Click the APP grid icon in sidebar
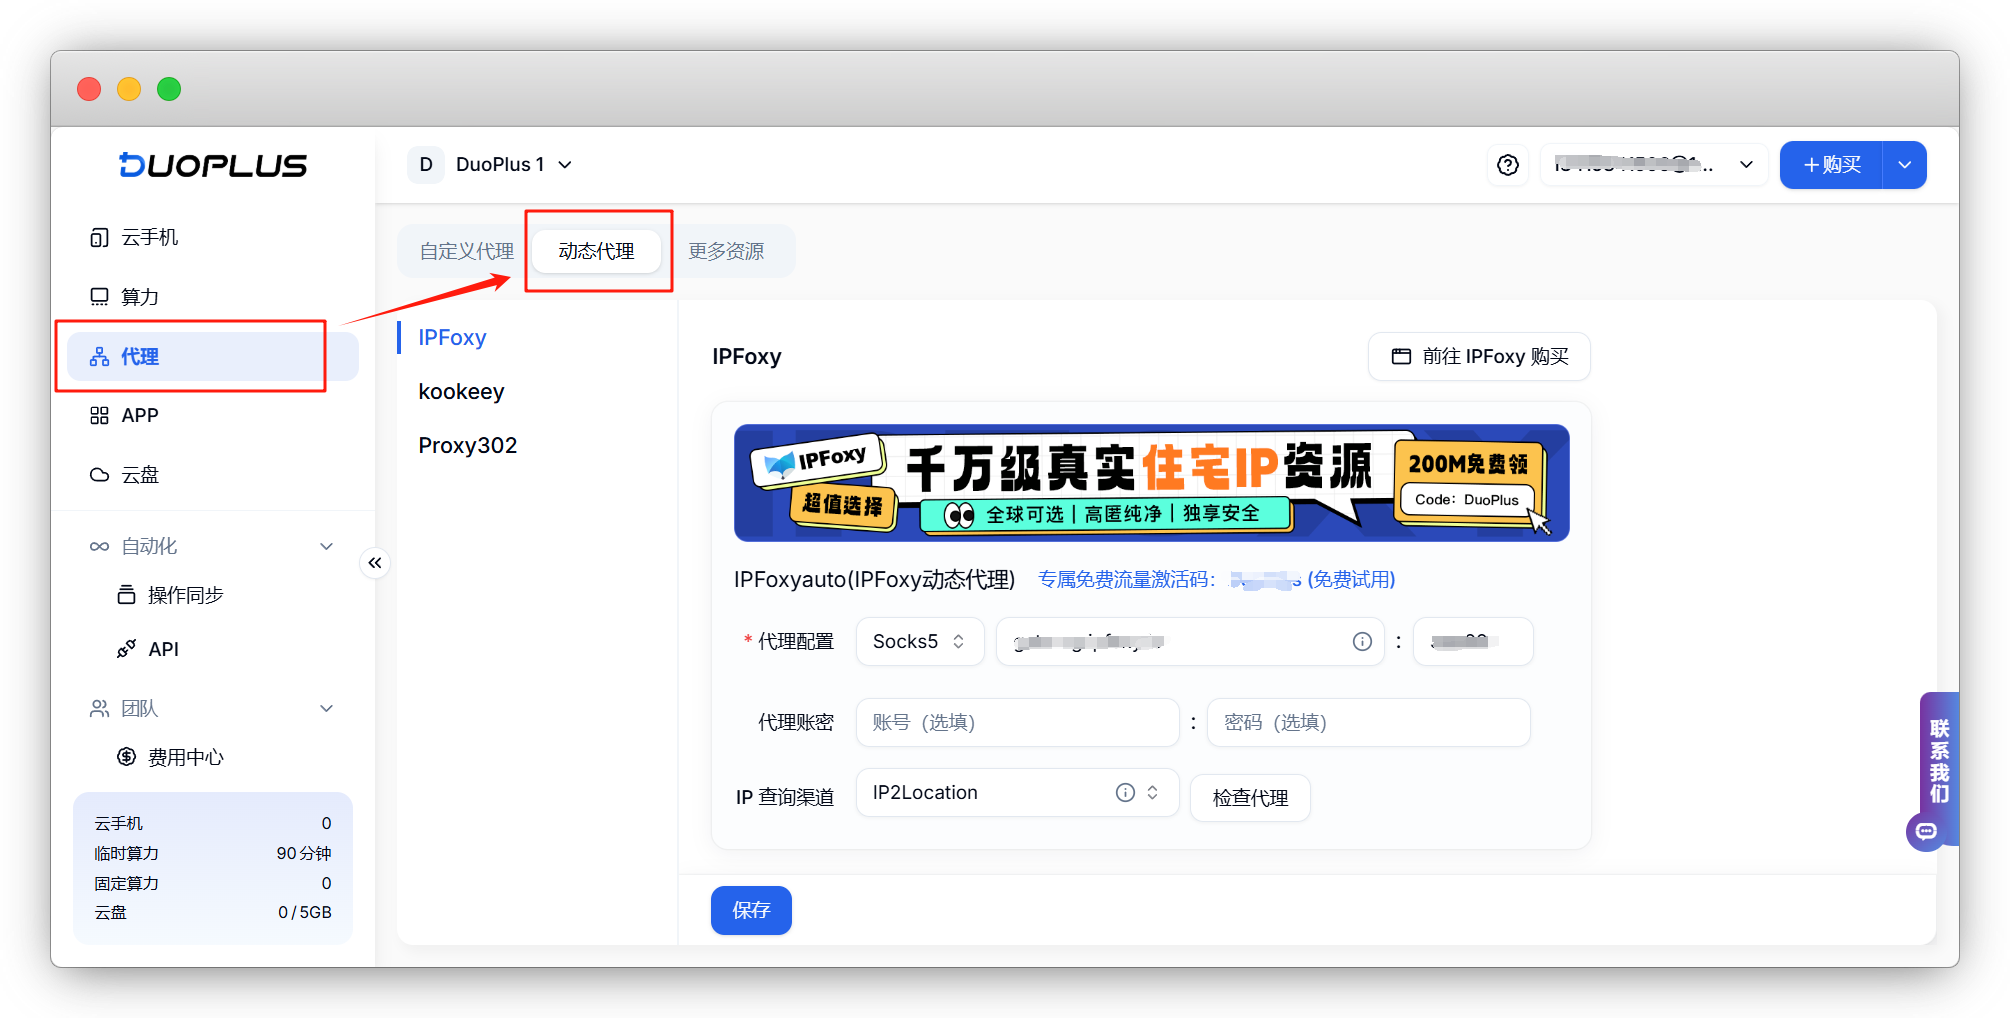This screenshot has width=2010, height=1018. pyautogui.click(x=99, y=416)
